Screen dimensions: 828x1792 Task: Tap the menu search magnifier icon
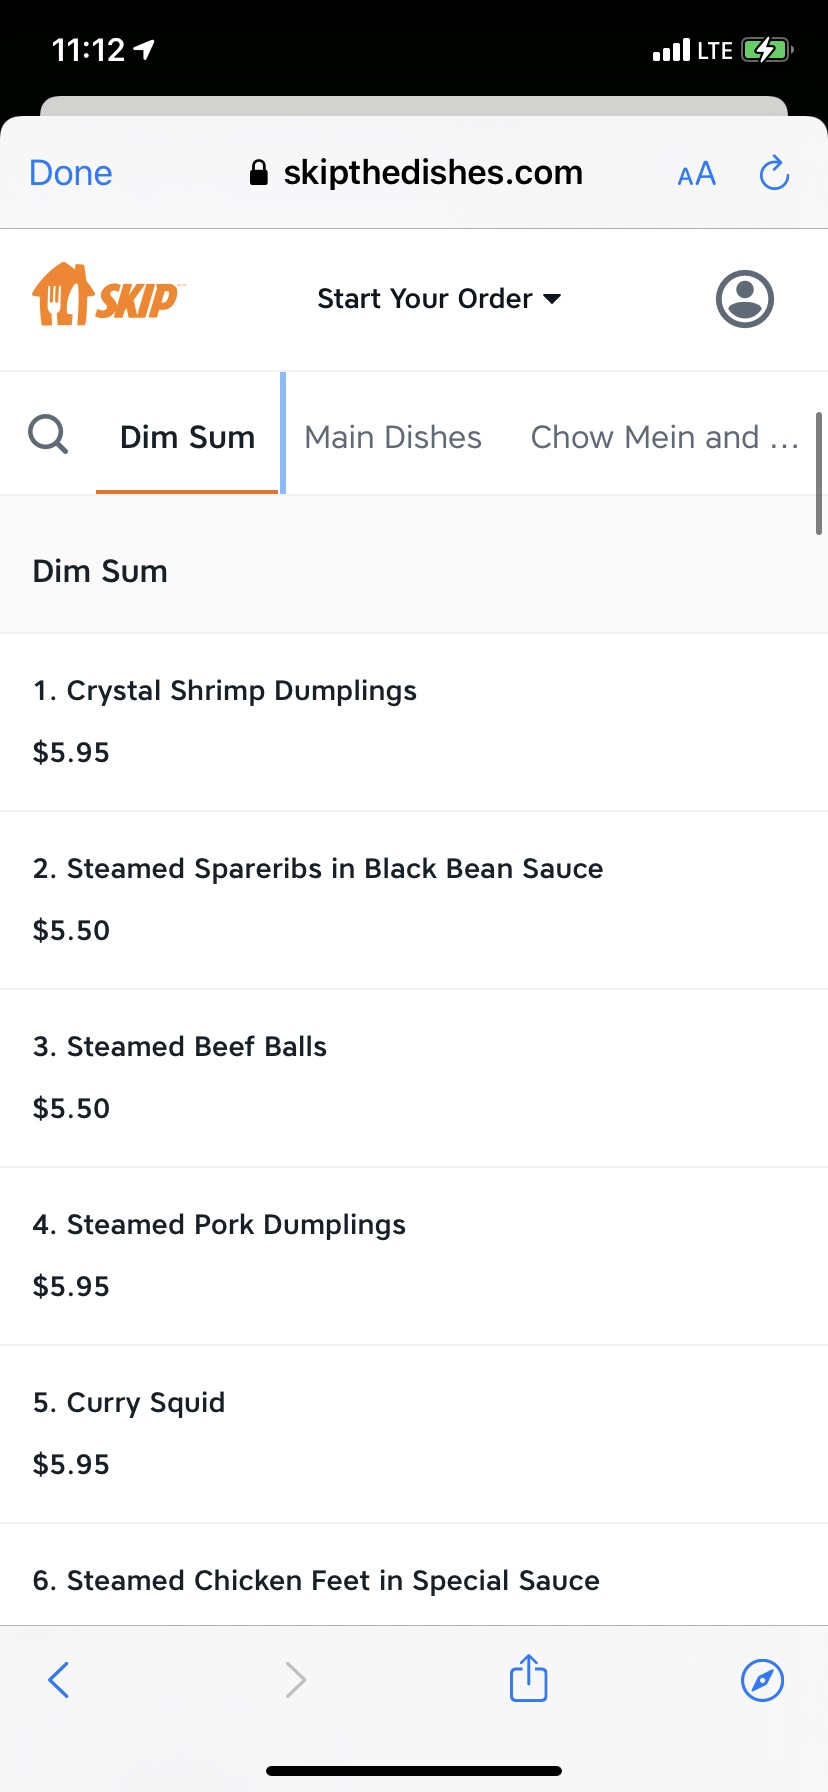click(x=48, y=436)
